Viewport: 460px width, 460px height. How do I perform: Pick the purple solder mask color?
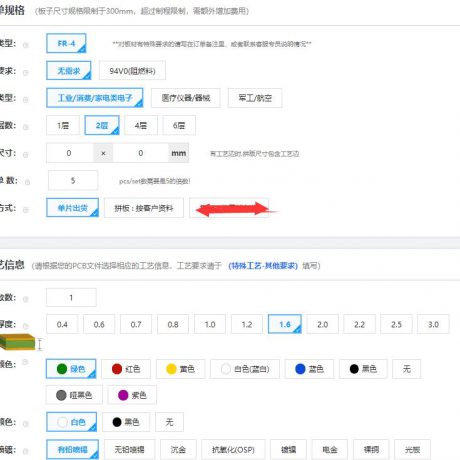[x=132, y=395]
